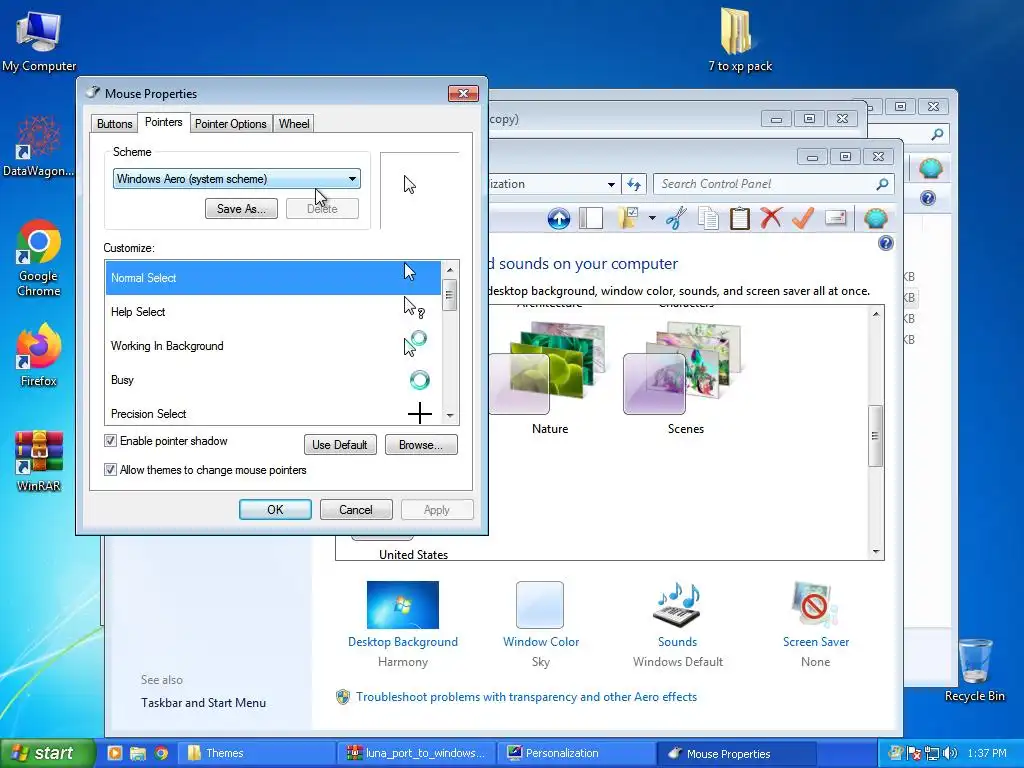
Task: Select the Precision Select pointer row
Action: point(273,413)
